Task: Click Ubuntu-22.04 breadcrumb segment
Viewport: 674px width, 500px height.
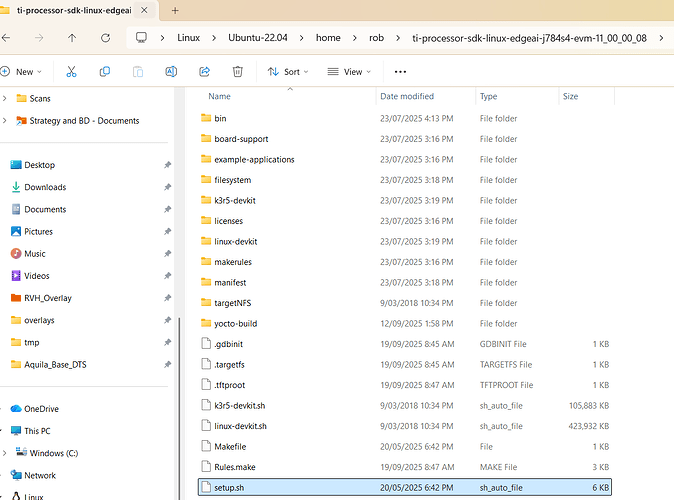Action: click(x=258, y=38)
